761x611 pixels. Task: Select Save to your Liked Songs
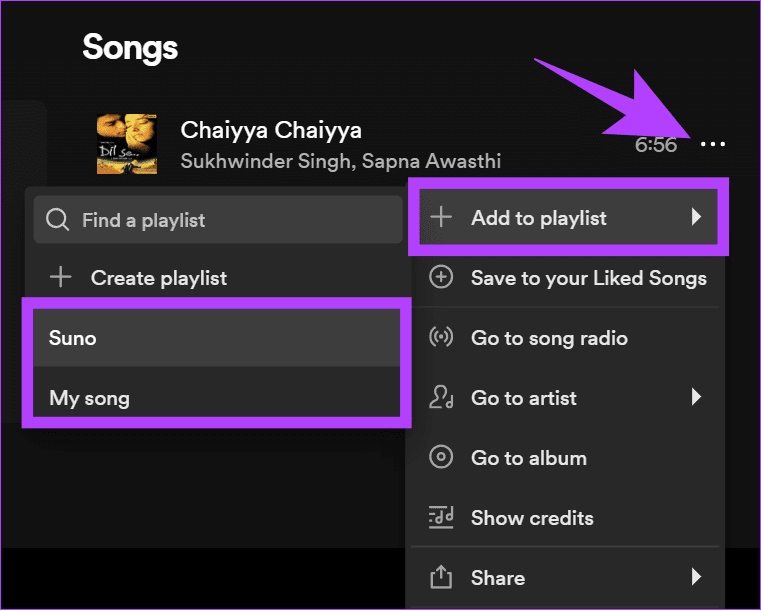pos(568,278)
